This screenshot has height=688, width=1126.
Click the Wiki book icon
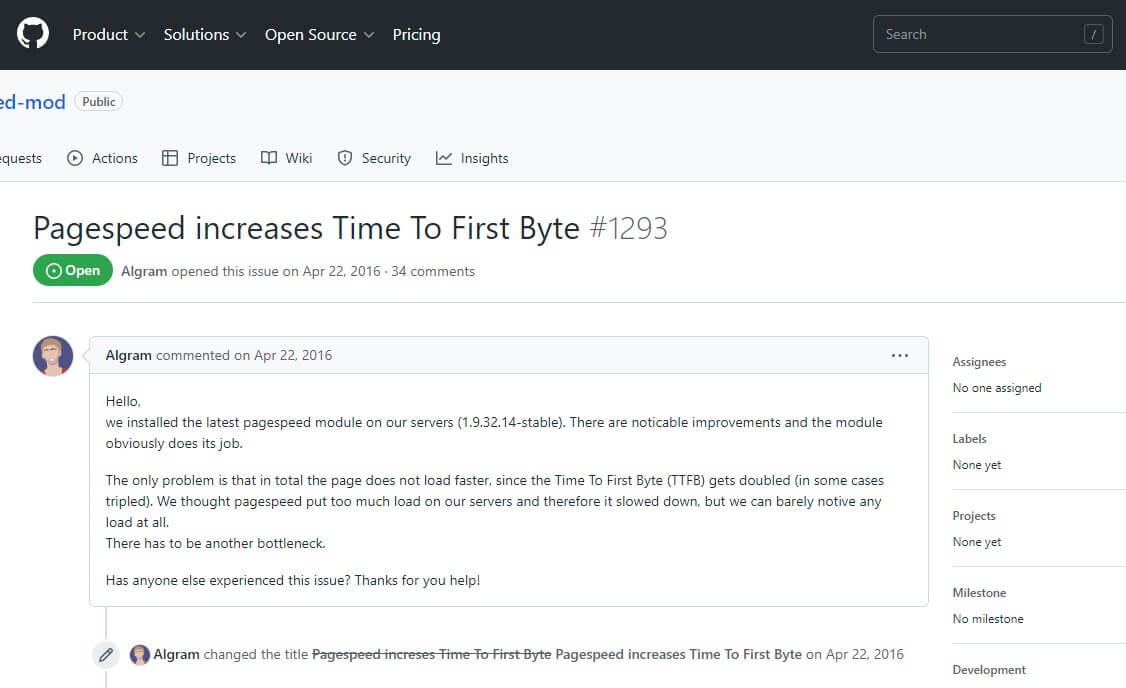pyautogui.click(x=269, y=158)
